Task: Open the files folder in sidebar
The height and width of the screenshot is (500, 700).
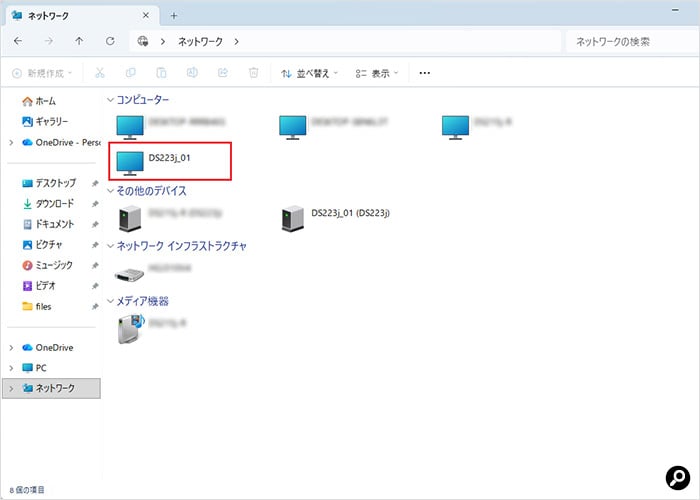Action: click(37, 306)
